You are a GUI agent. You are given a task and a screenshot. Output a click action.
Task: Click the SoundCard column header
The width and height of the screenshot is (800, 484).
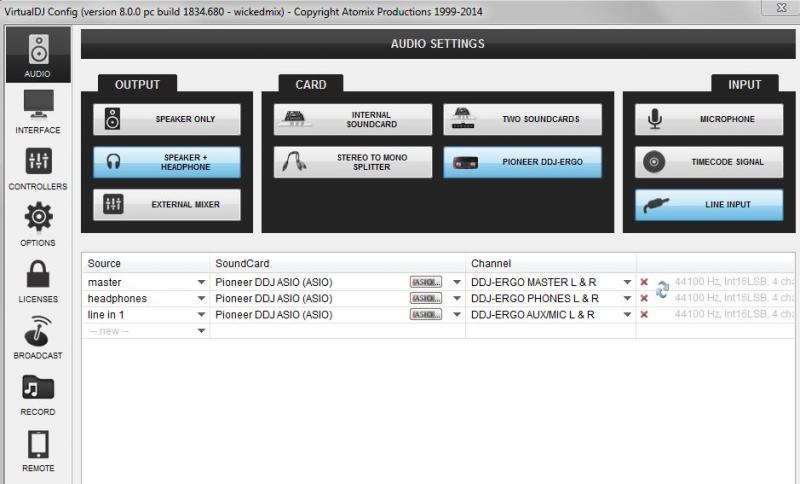point(337,263)
